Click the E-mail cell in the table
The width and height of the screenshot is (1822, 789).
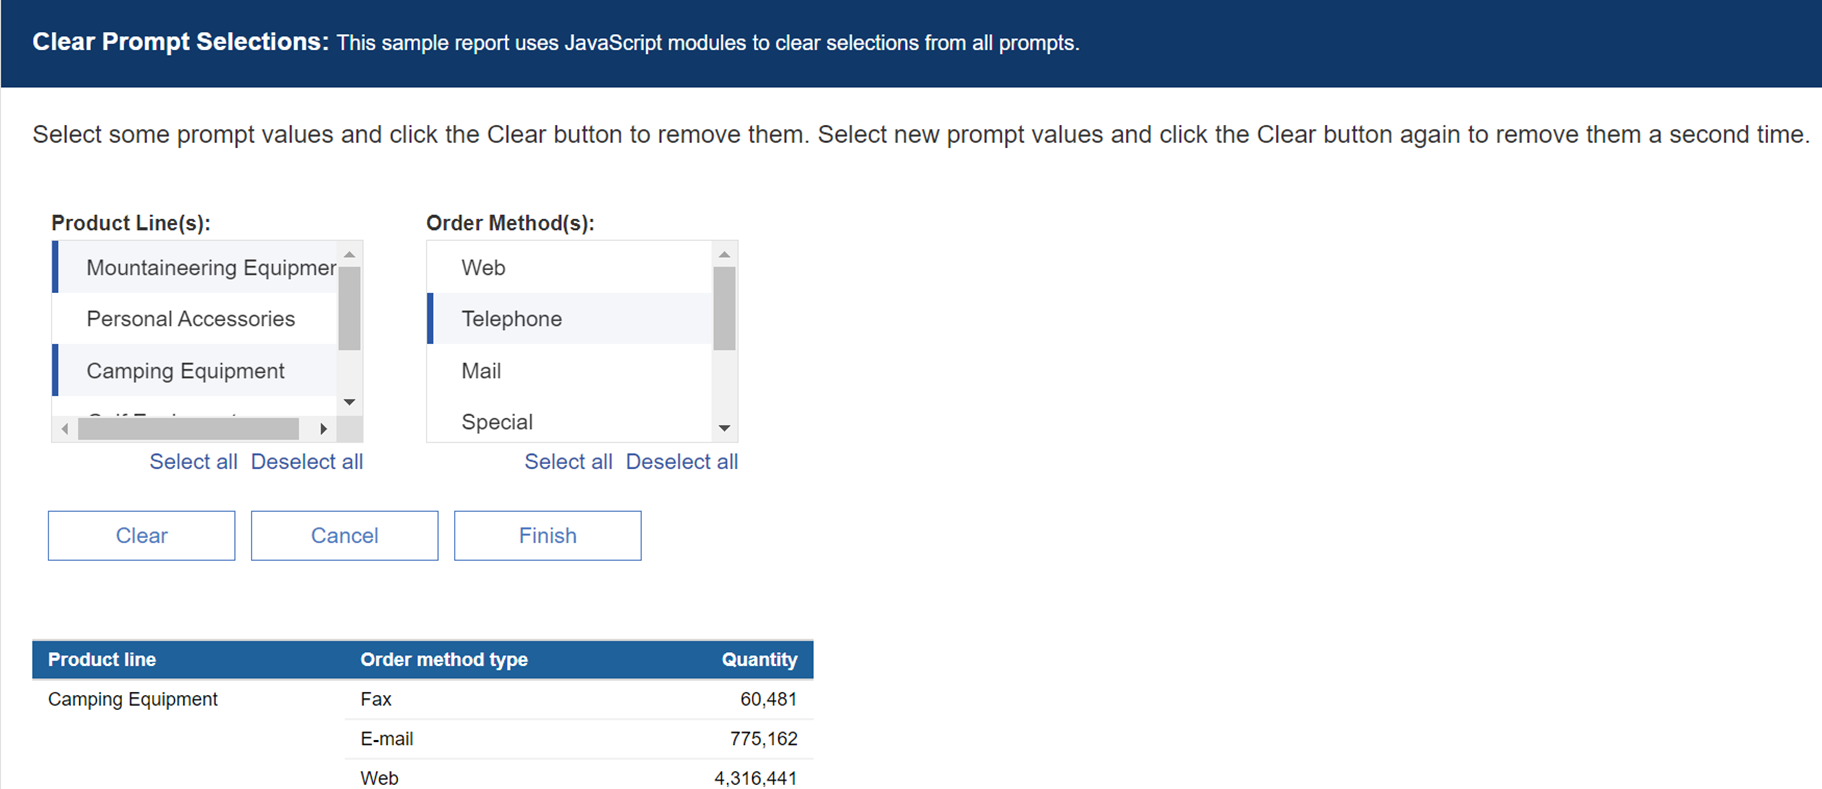click(387, 739)
